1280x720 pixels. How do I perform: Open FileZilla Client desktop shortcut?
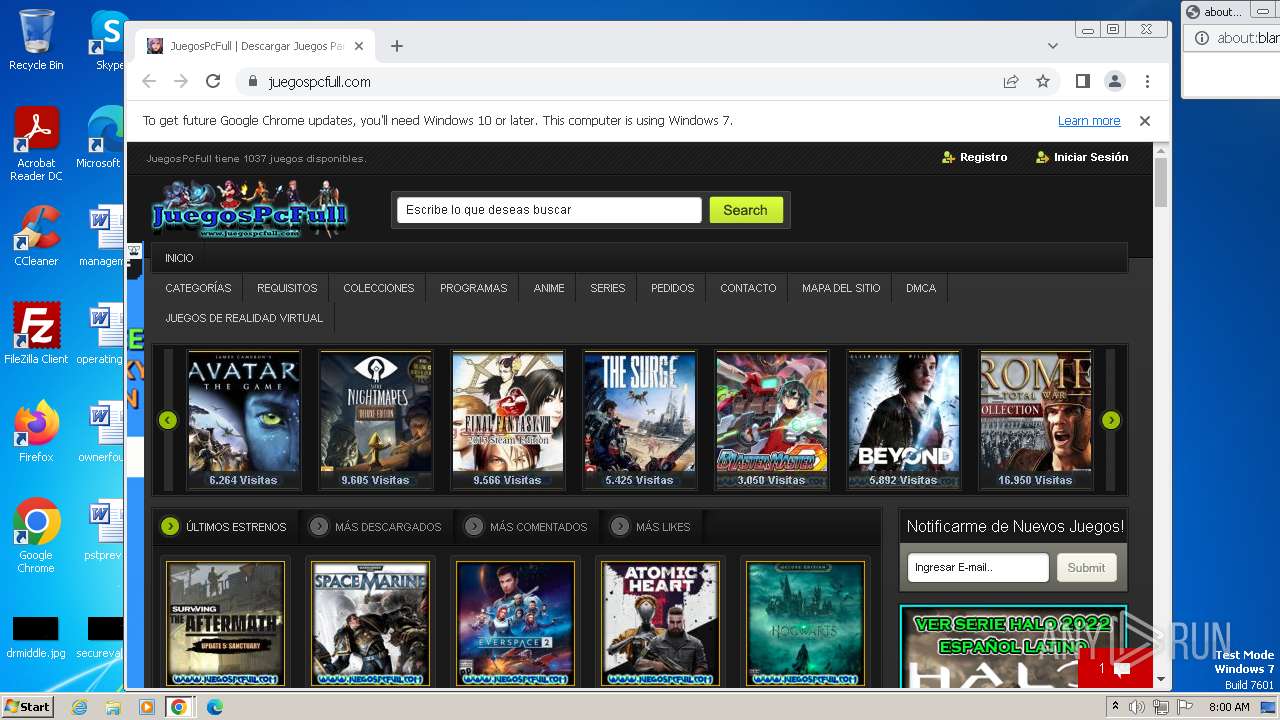point(36,334)
